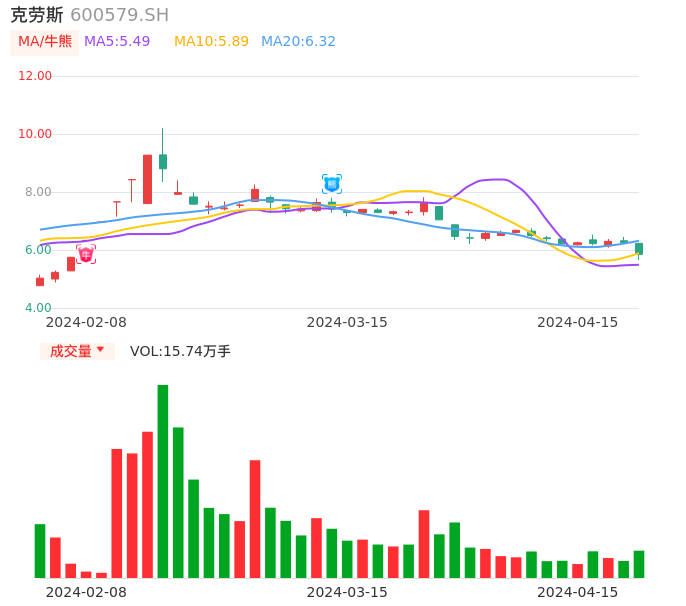686x606 pixels.
Task: Click the leftmost green volume bar
Action: 40,551
